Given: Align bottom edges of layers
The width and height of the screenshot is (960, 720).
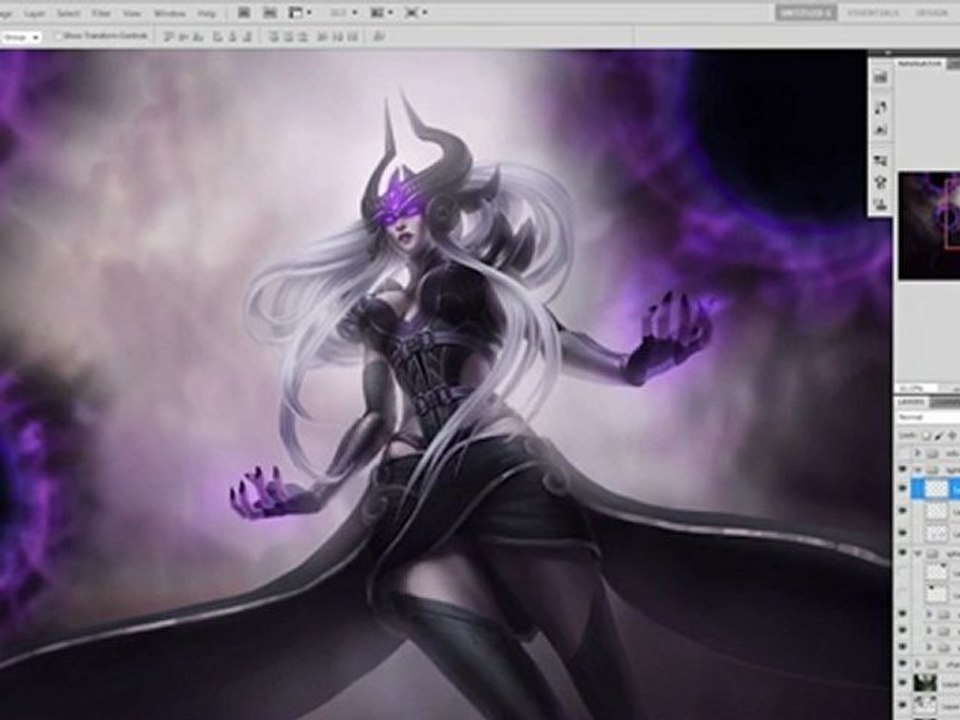Looking at the screenshot, I should coord(198,37).
